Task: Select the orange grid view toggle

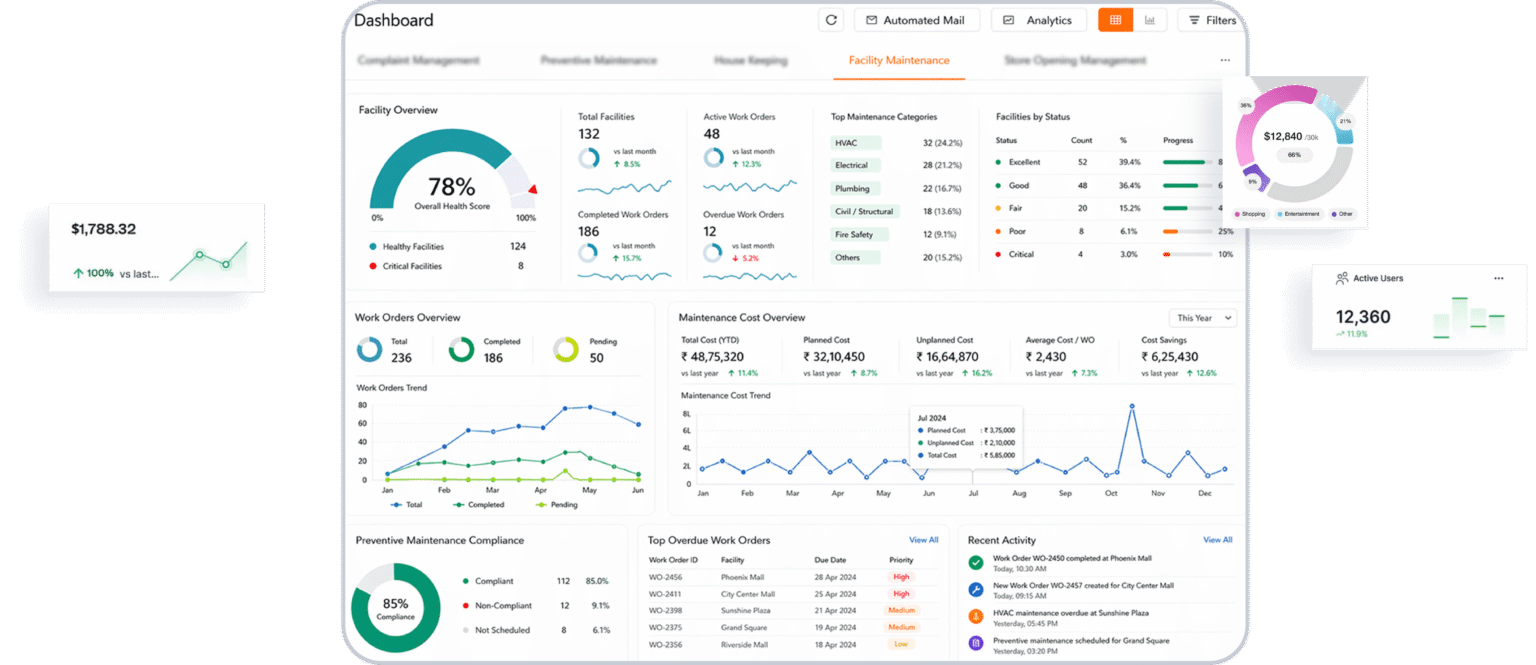Action: click(x=1115, y=20)
